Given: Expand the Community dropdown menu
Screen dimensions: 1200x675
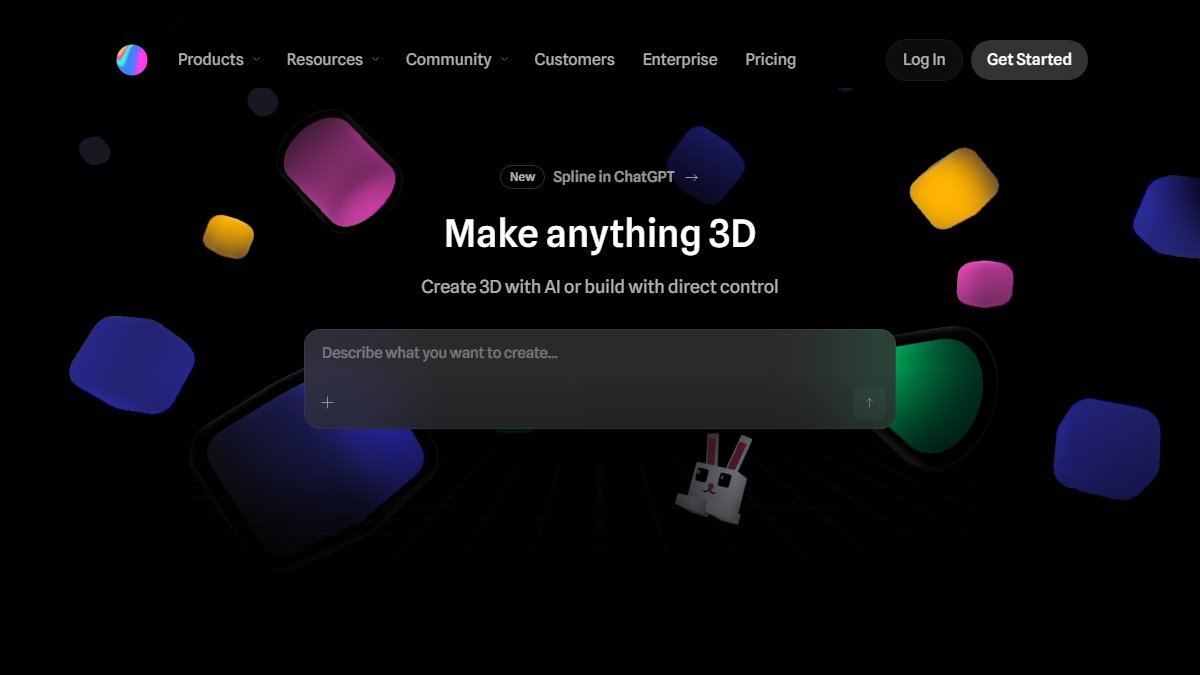Looking at the screenshot, I should (457, 60).
